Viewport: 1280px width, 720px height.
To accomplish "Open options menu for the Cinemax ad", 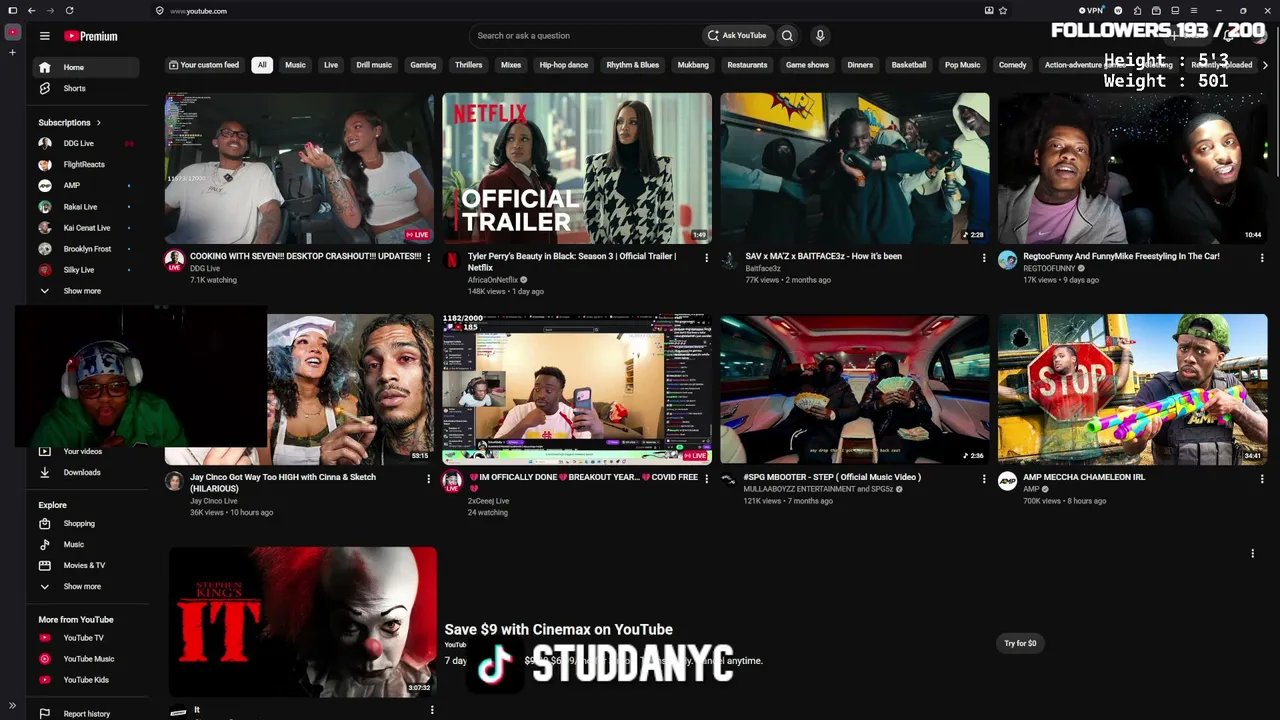I will [1252, 553].
